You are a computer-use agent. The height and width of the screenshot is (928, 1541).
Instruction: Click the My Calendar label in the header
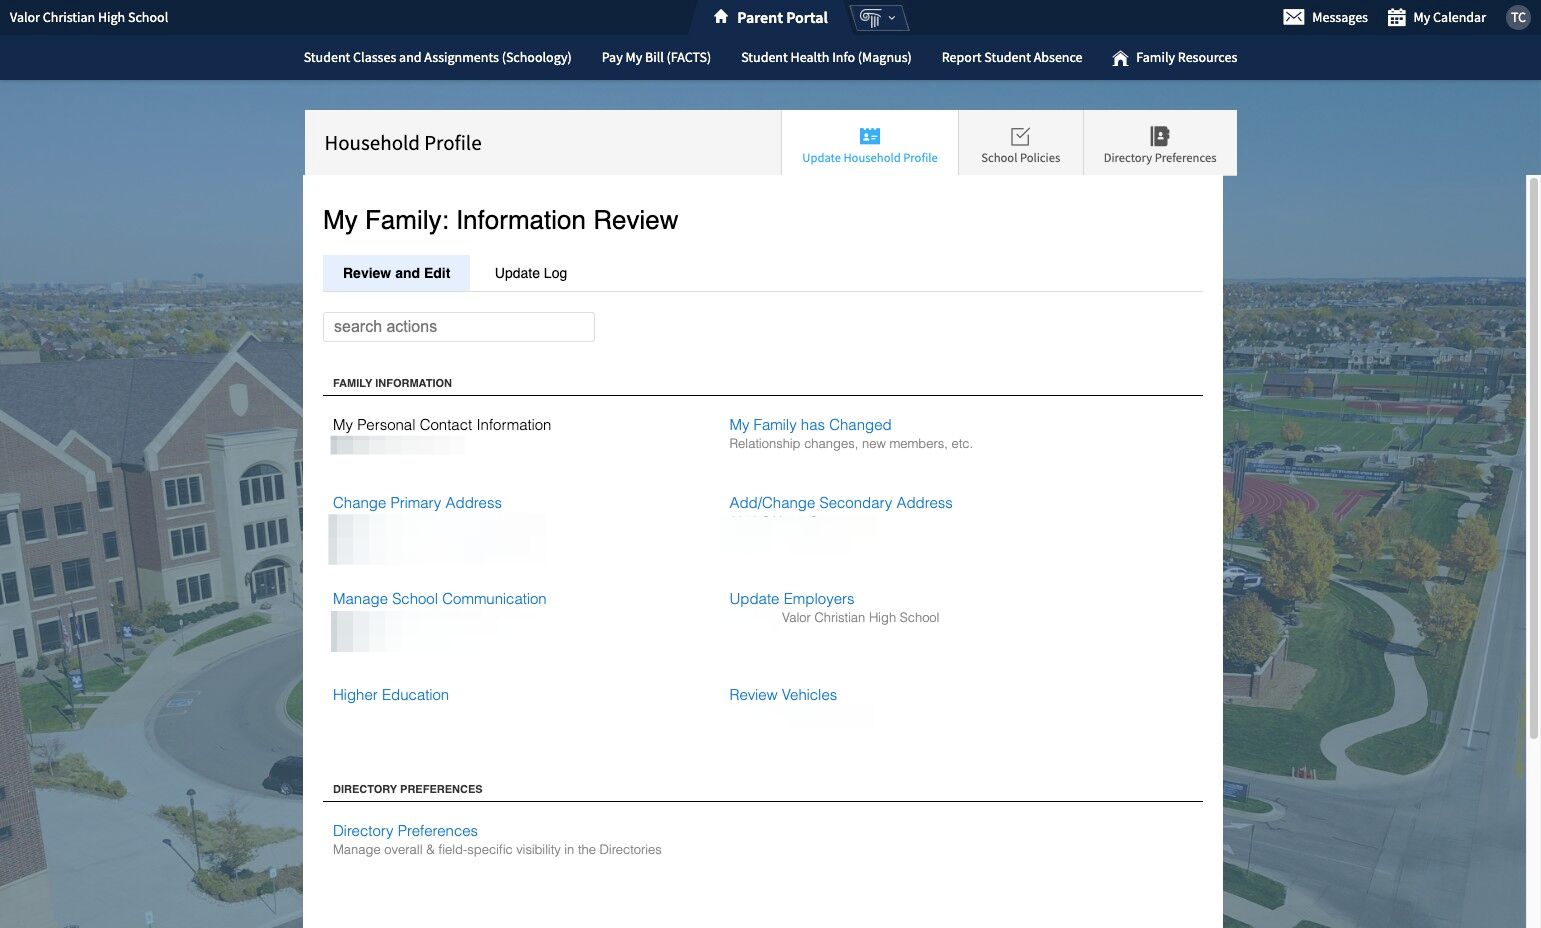[1450, 17]
